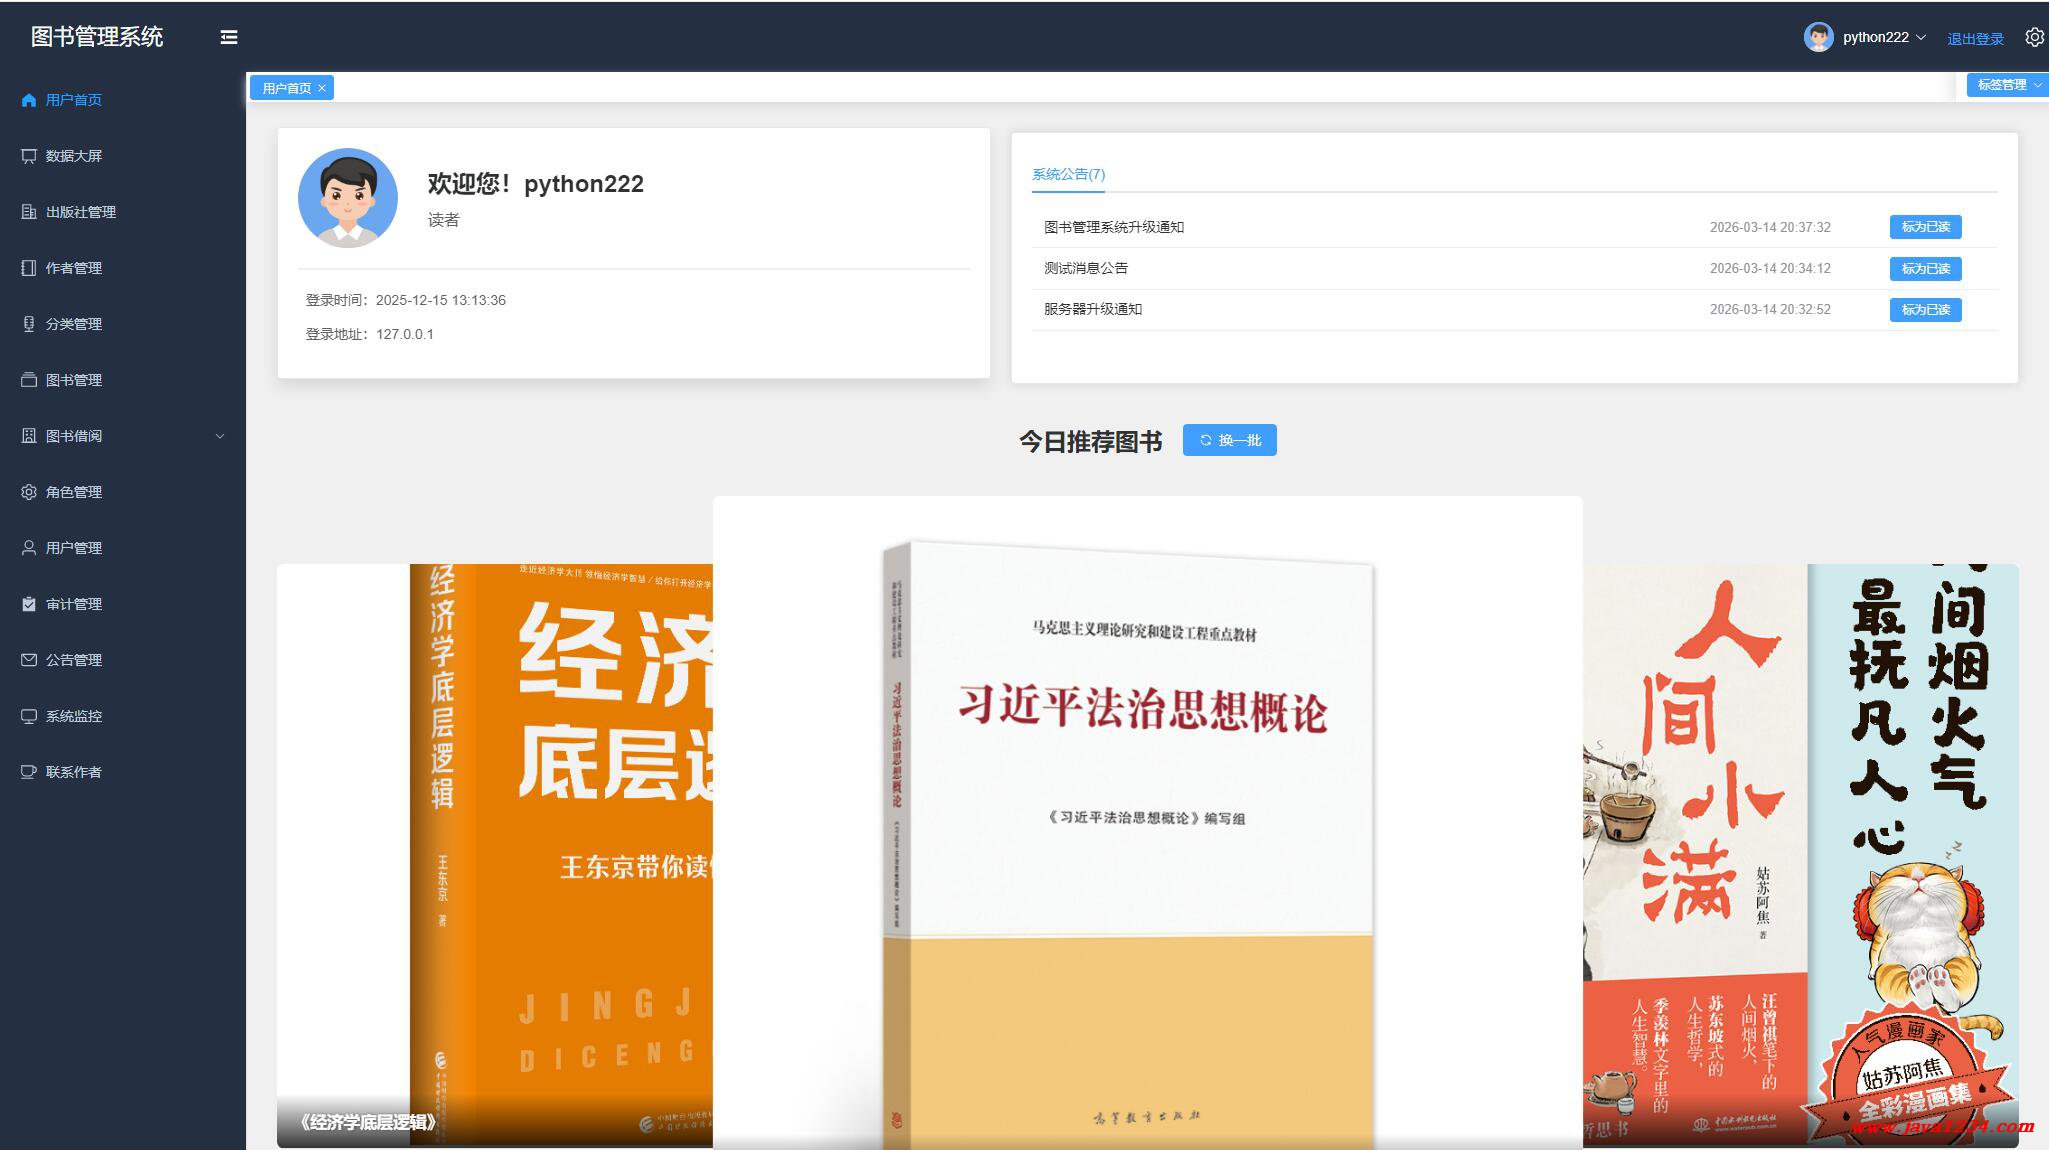Image resolution: width=2049 pixels, height=1150 pixels.
Task: Click the 角色管理 gear icon
Action: [28, 492]
